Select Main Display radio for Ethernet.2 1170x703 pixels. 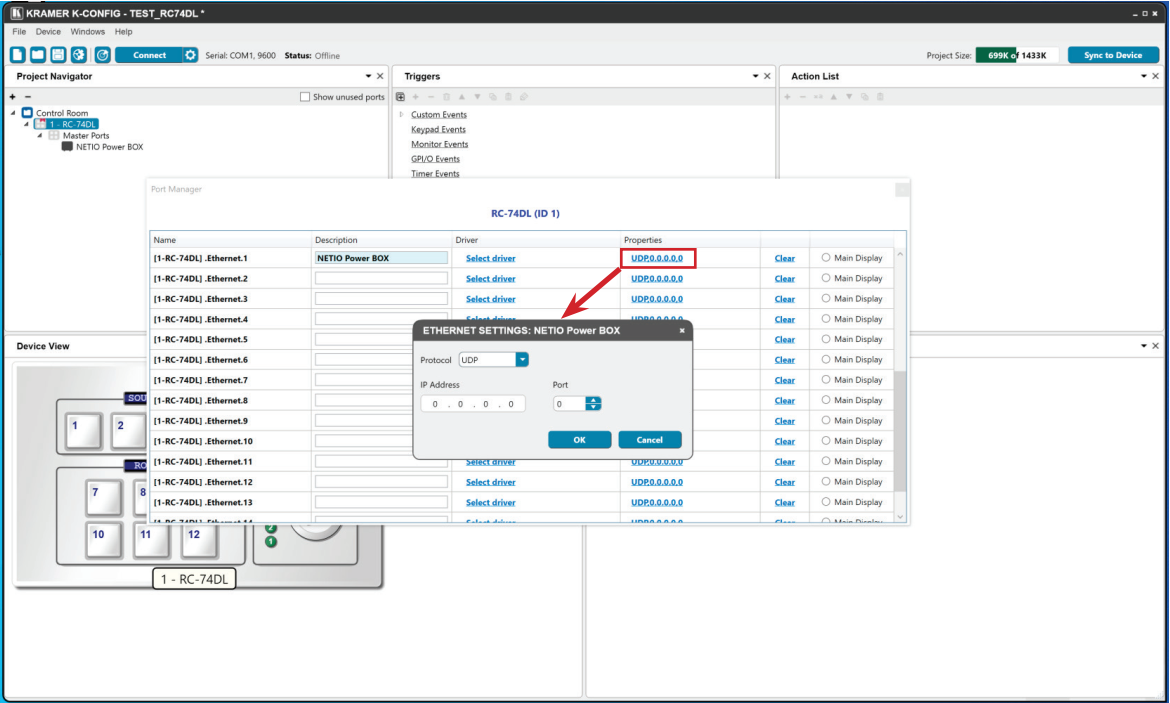[826, 278]
